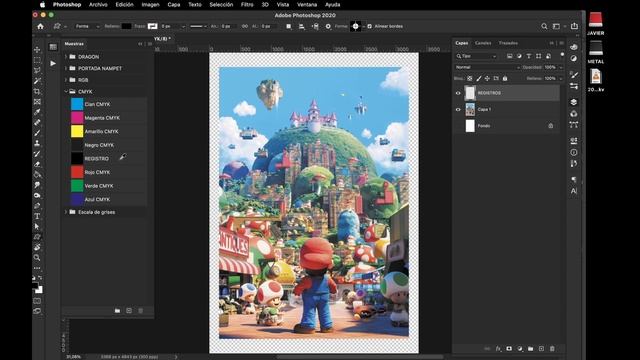
Task: Hide the Capa 1 layer eye
Action: point(458,109)
